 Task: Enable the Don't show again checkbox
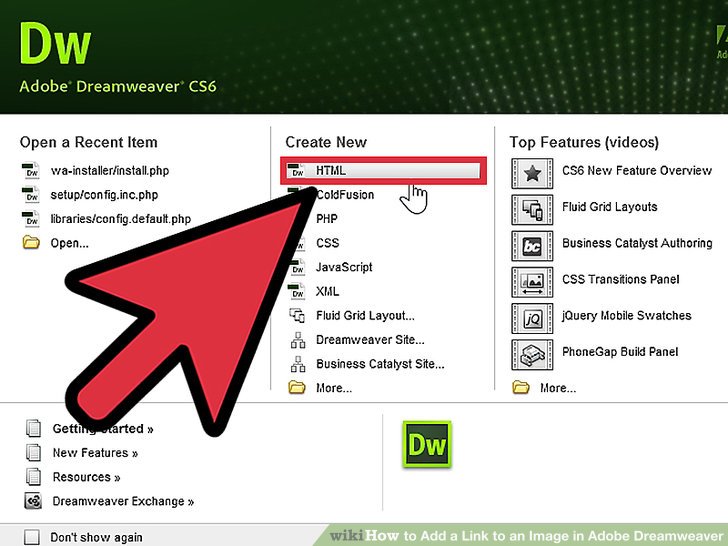click(32, 537)
